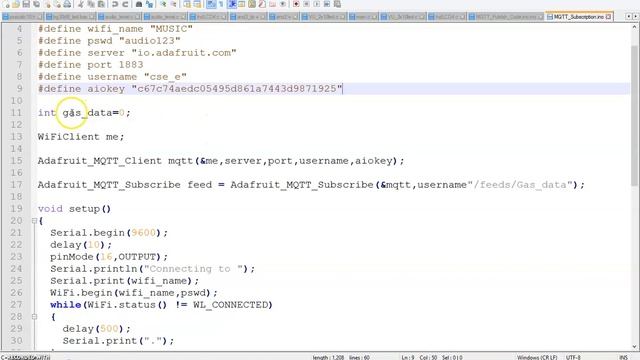Screen dimensions: 640x360
Task: Click on the WL_CONNECTED constant
Action: 230,305
